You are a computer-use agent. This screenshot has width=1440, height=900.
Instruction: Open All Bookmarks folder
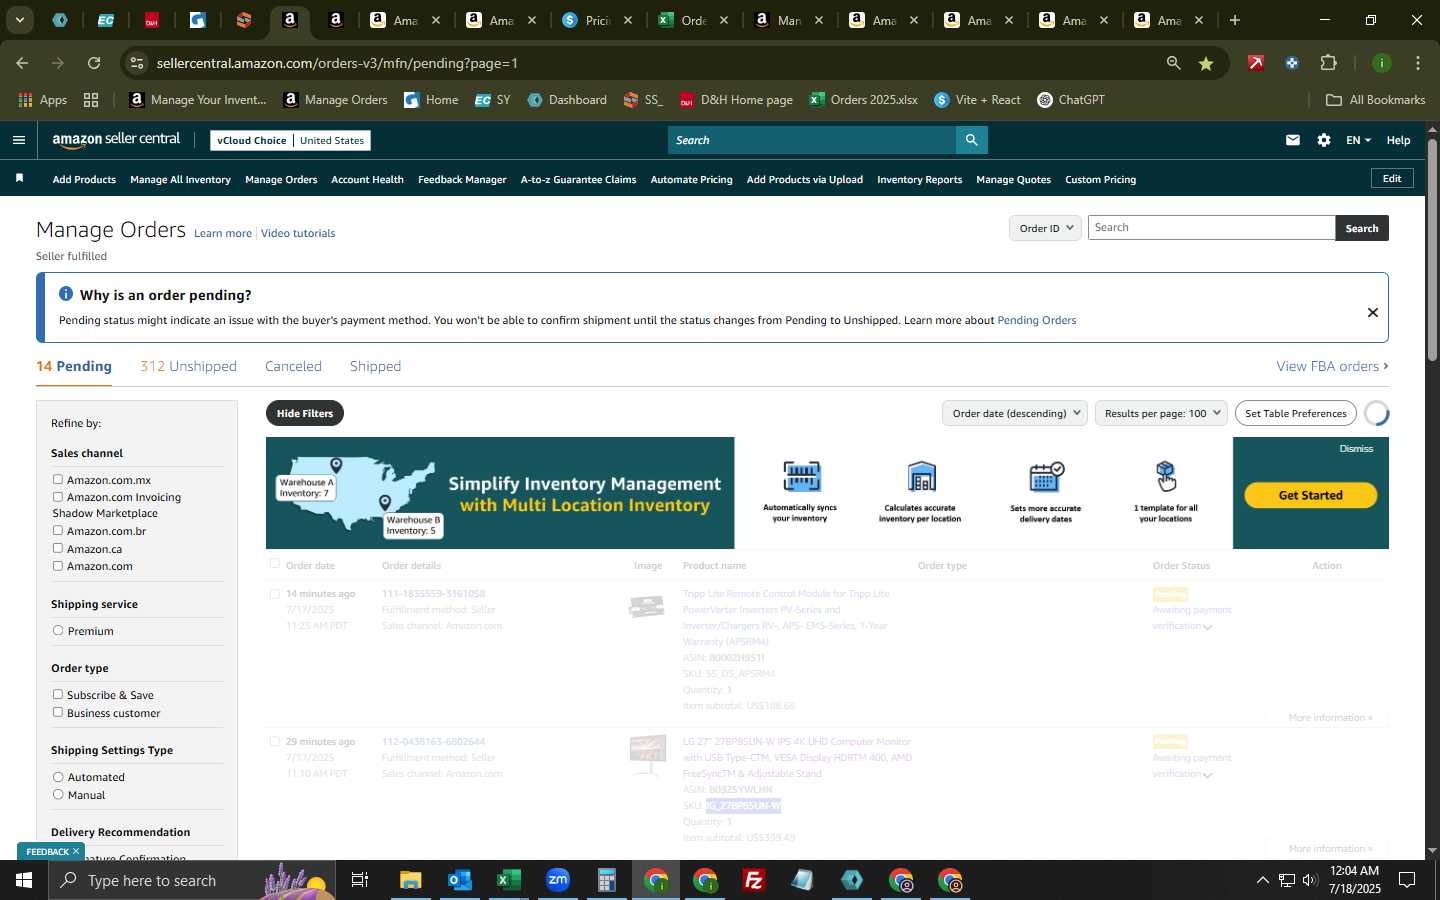coord(1375,100)
